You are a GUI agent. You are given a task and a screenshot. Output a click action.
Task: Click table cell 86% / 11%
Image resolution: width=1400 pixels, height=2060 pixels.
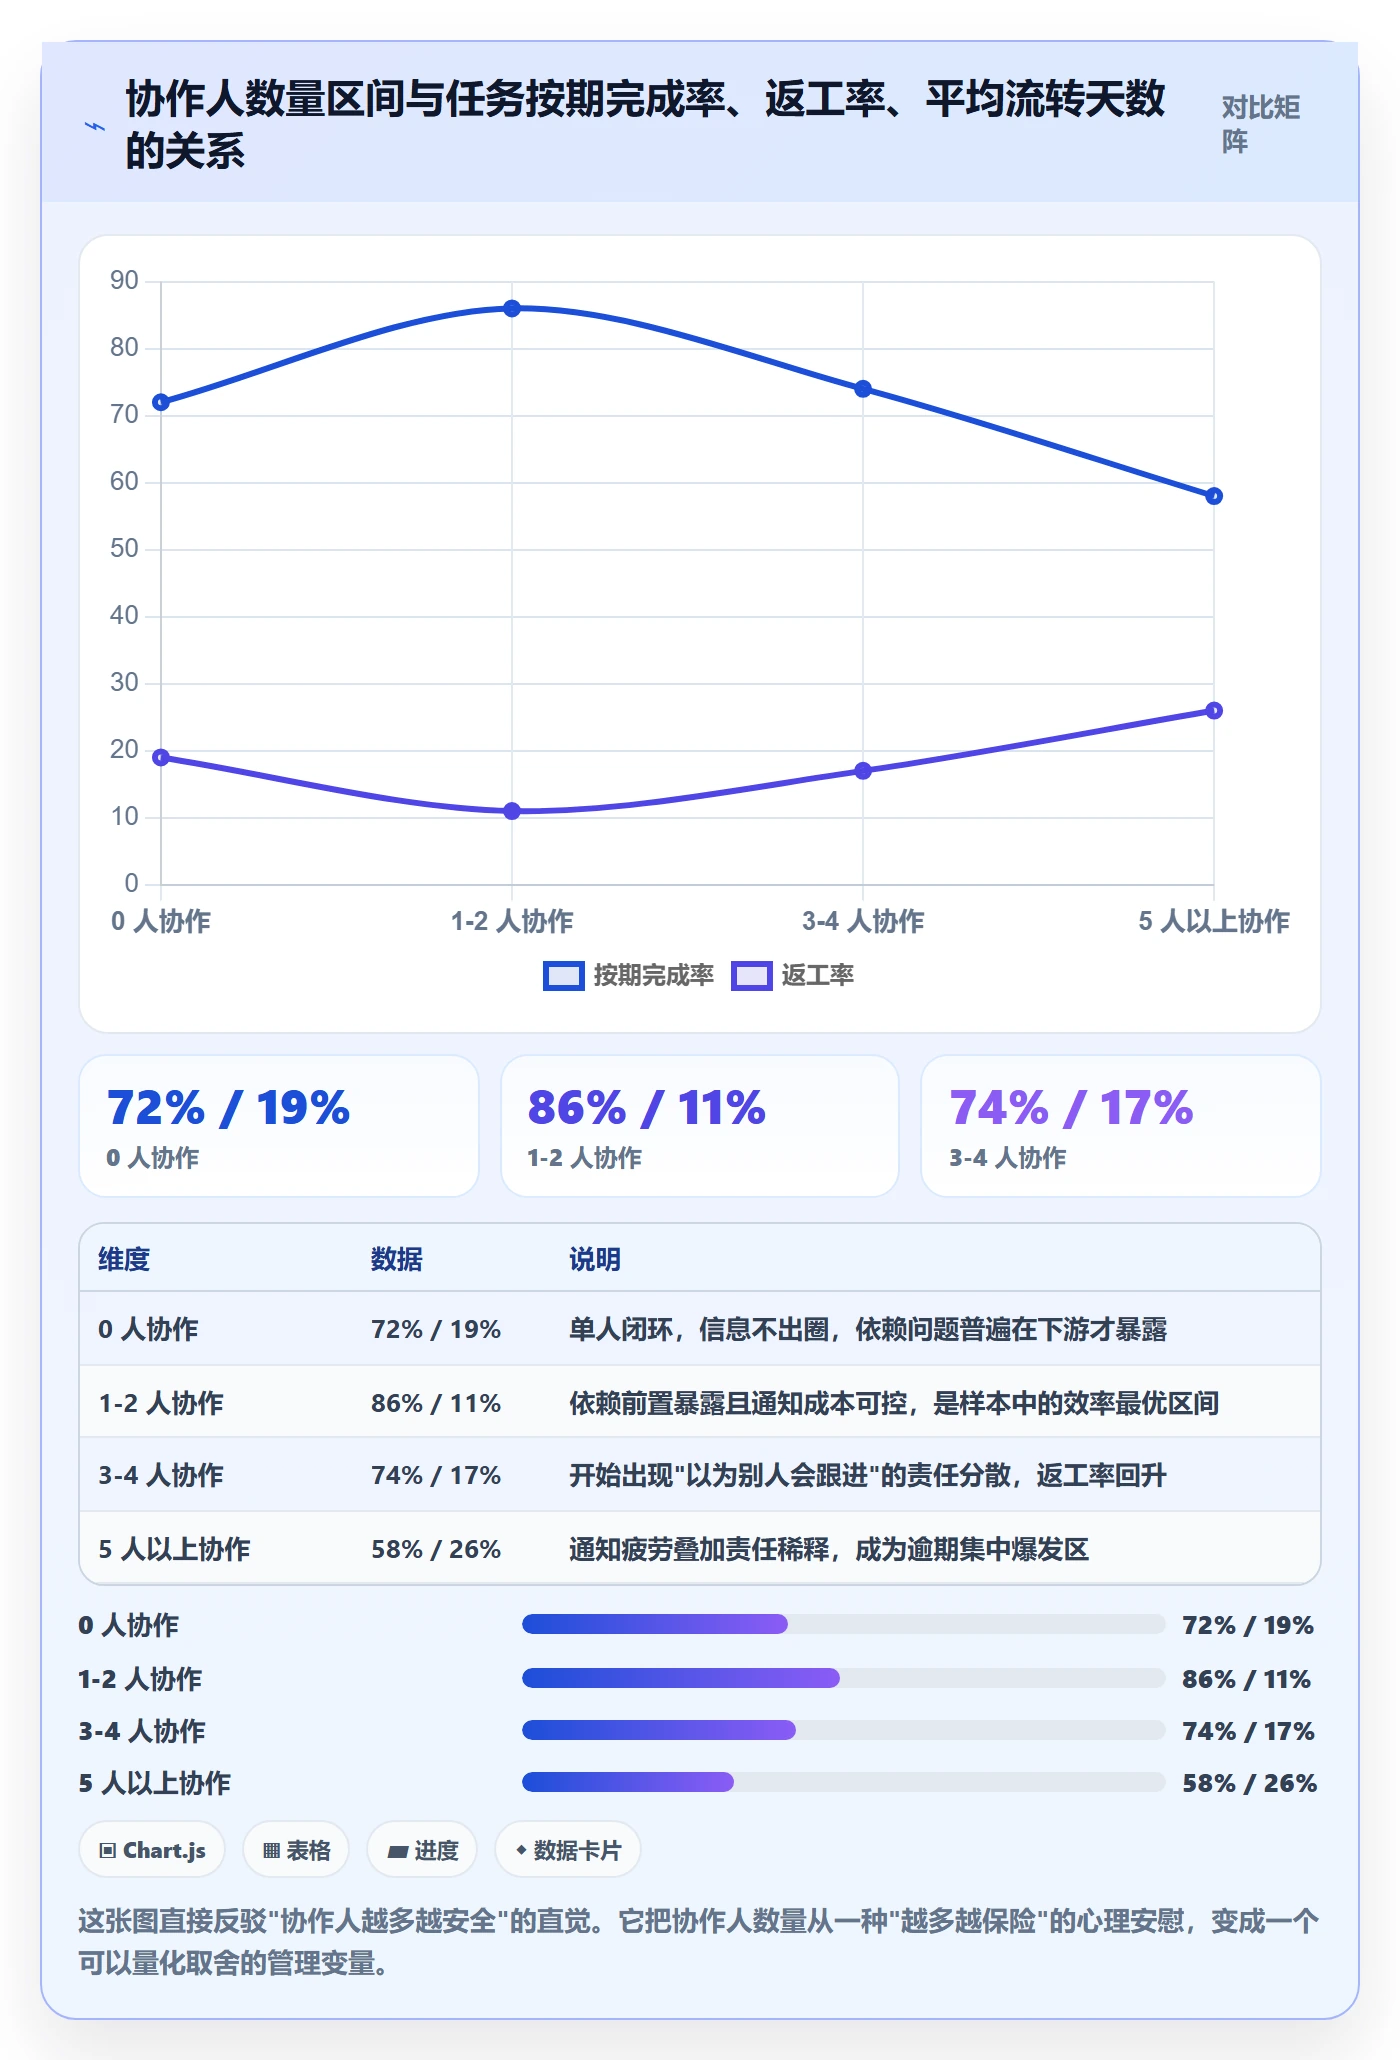click(436, 1403)
